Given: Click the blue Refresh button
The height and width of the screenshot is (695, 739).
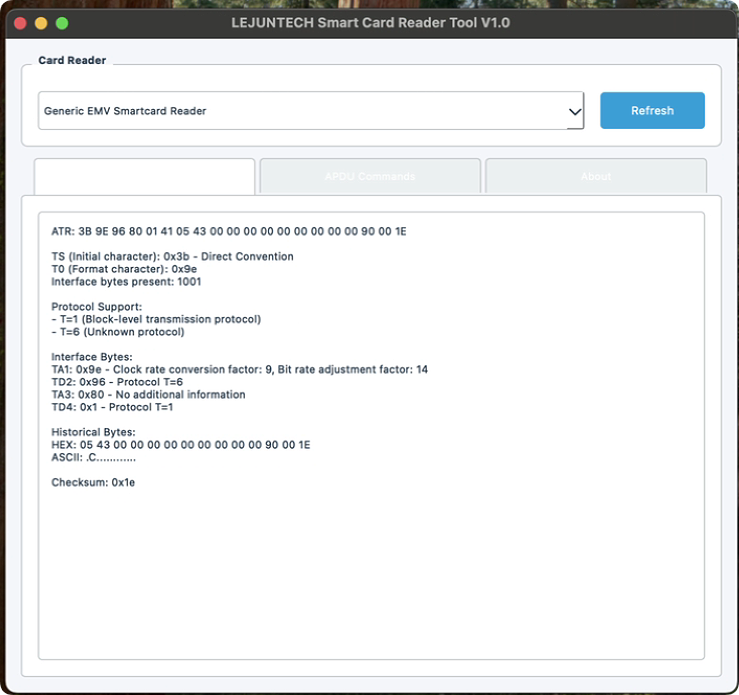Looking at the screenshot, I should pos(652,111).
